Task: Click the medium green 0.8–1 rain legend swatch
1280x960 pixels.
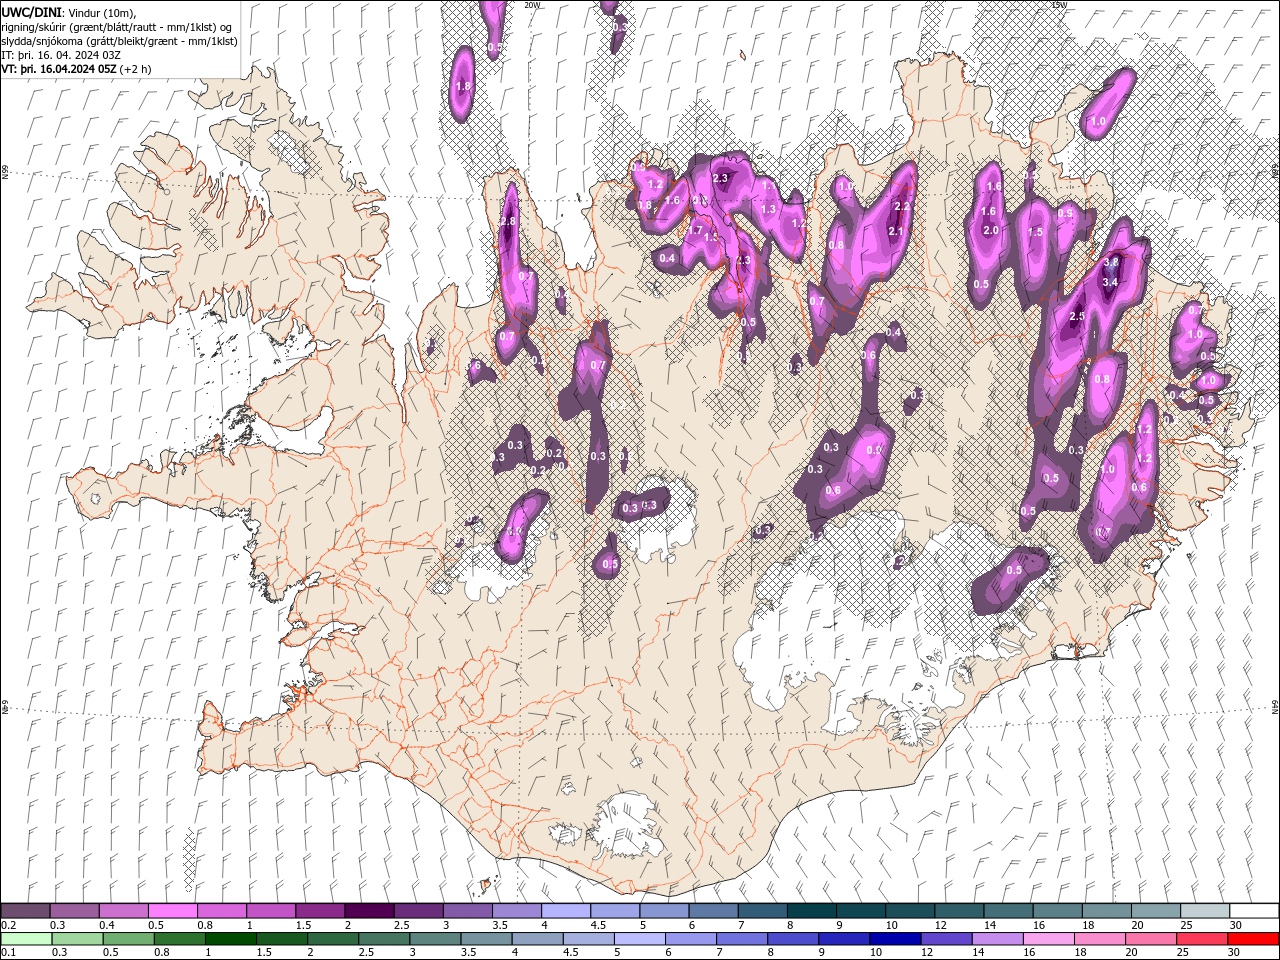Action: pos(180,939)
